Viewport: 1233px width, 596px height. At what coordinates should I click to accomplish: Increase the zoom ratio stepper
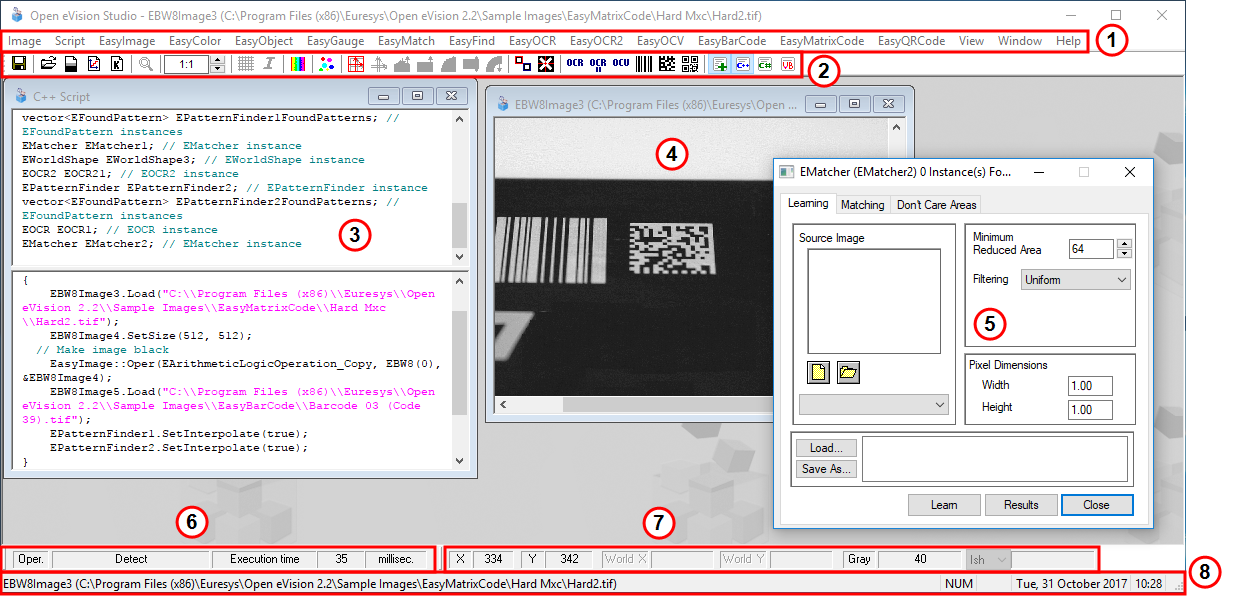click(x=218, y=60)
